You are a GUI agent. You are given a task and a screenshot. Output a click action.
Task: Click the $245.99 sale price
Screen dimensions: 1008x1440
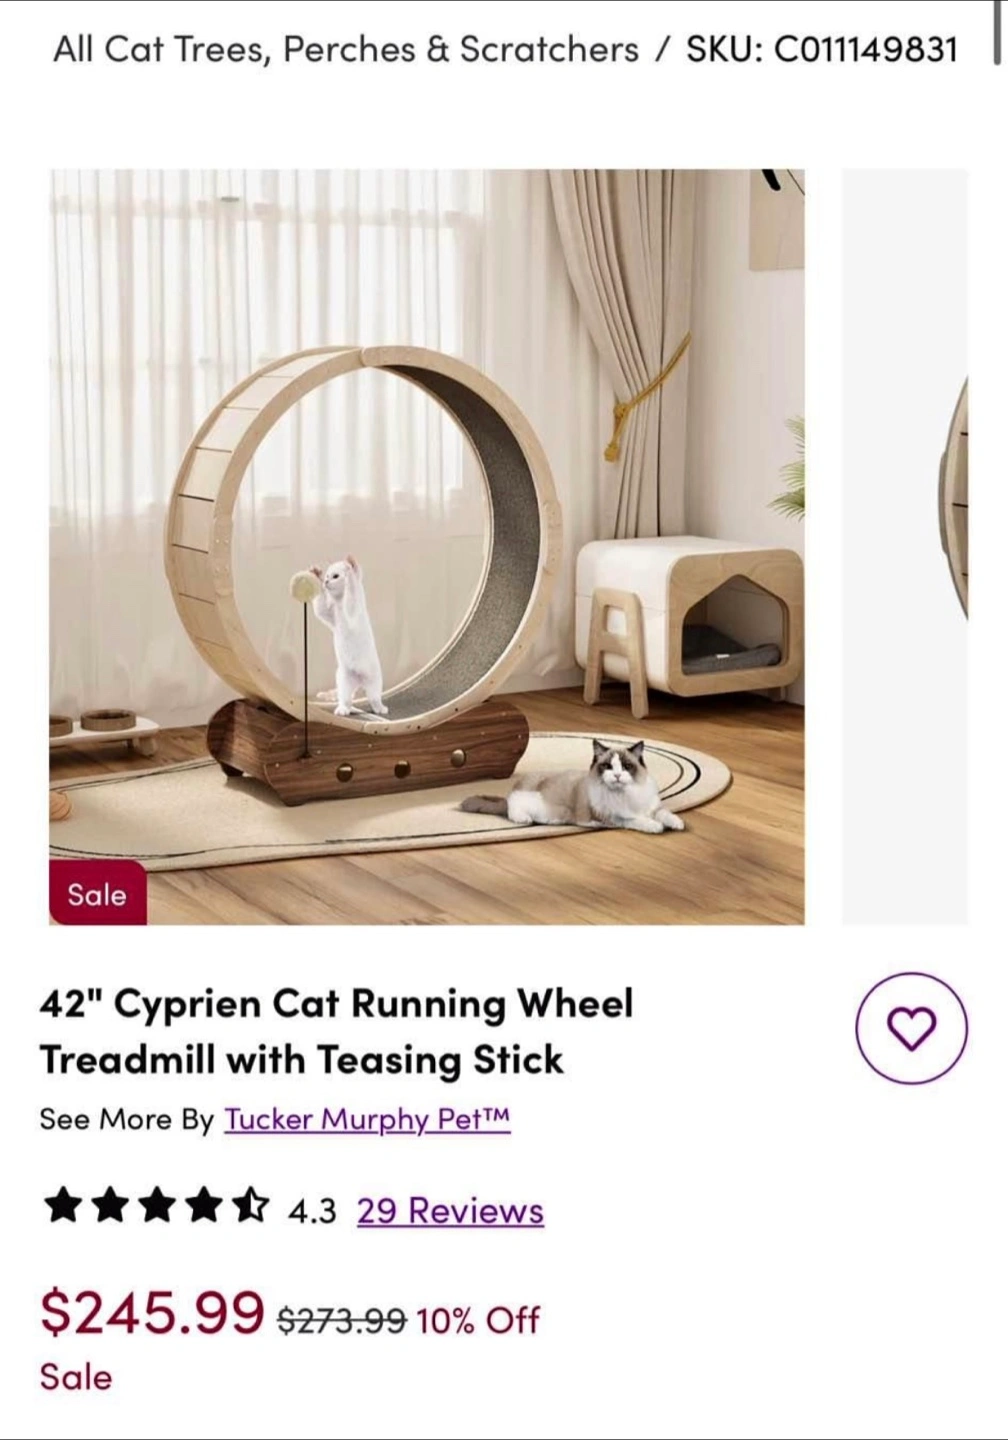tap(152, 1313)
